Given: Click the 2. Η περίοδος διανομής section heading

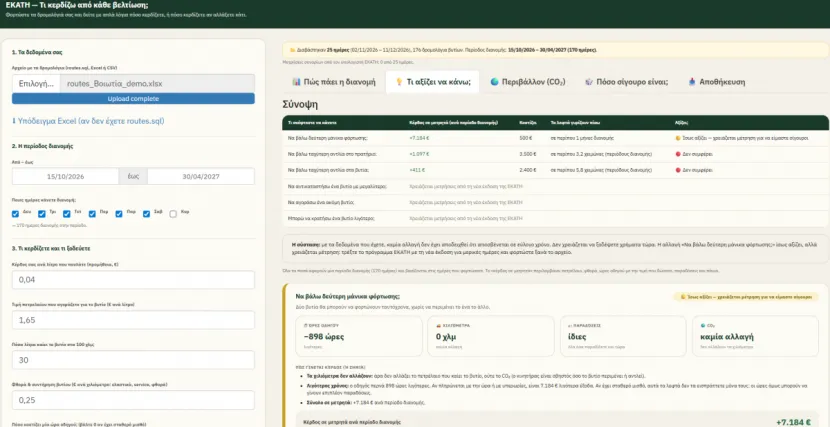Looking at the screenshot, I should coord(42,146).
